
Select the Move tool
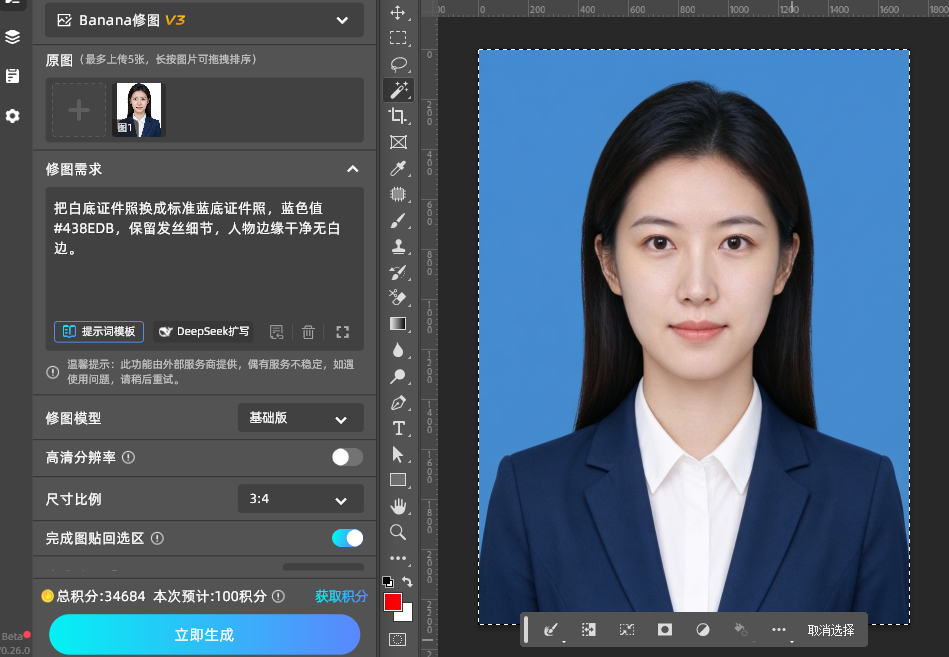pyautogui.click(x=398, y=13)
